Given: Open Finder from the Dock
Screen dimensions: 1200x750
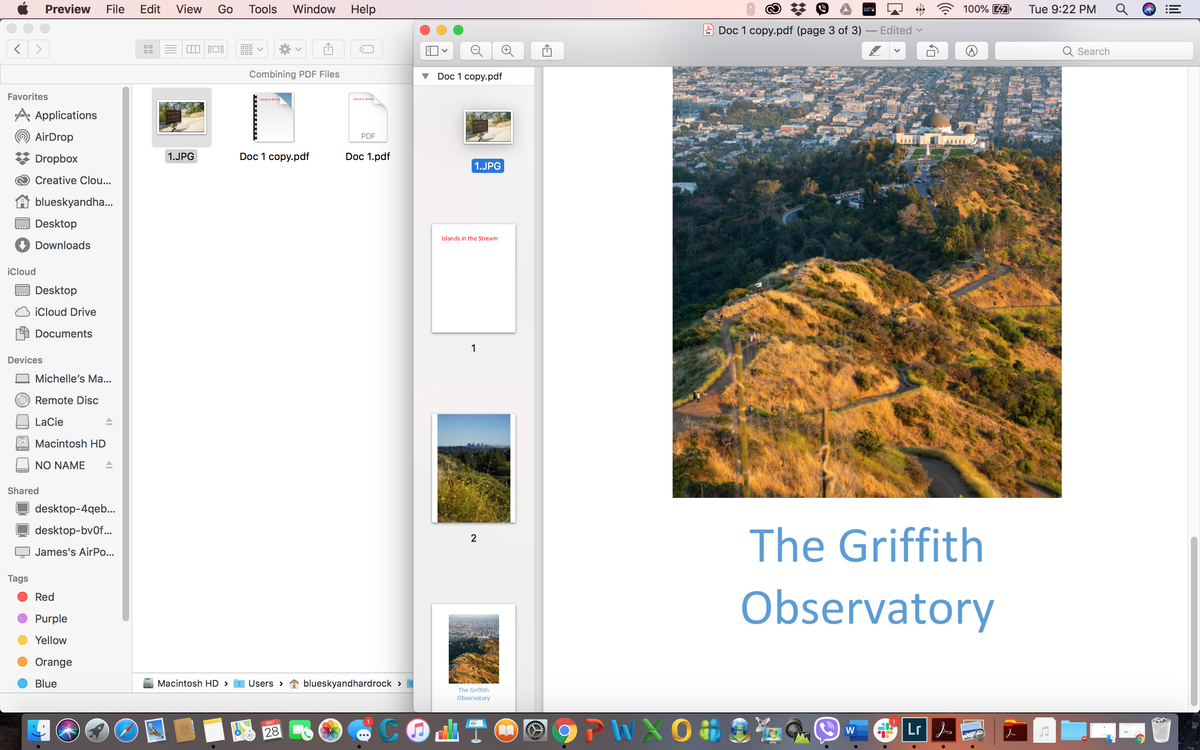Looking at the screenshot, I should (39, 731).
